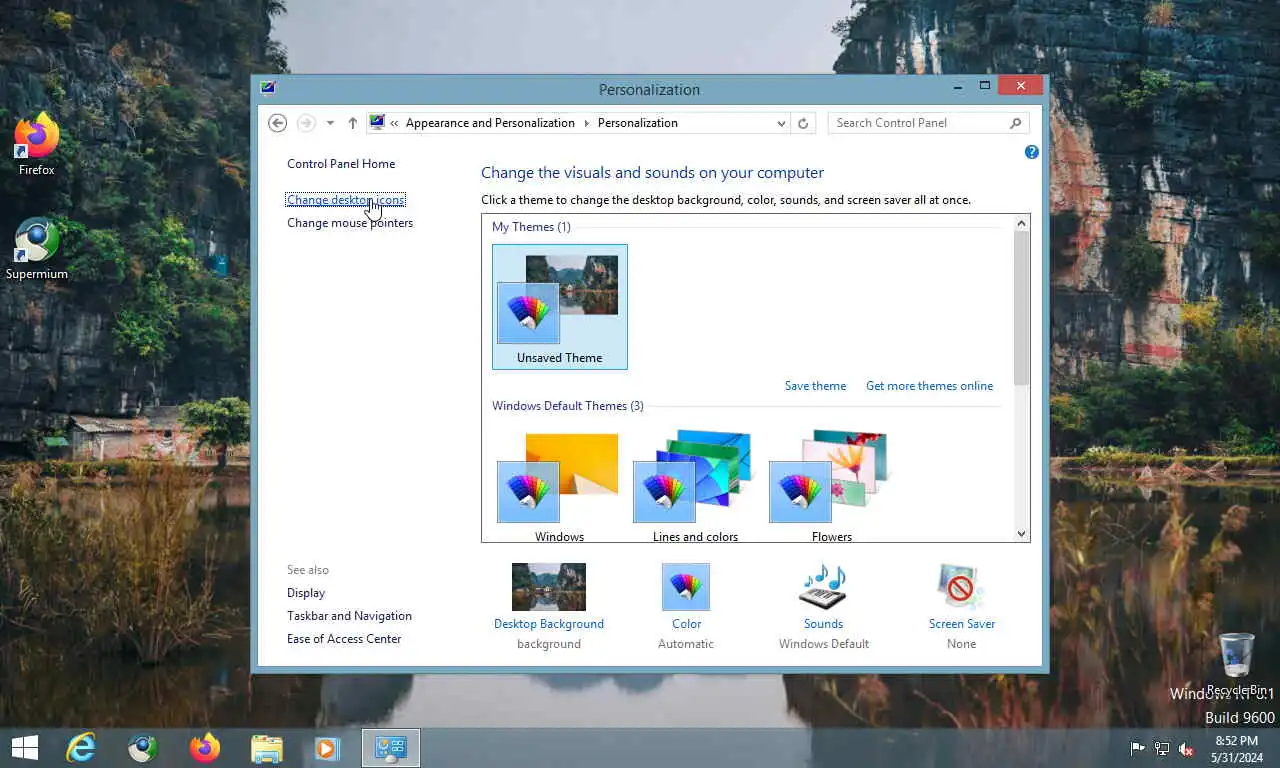
Task: Click the Control Panel taskbar button
Action: [x=390, y=748]
